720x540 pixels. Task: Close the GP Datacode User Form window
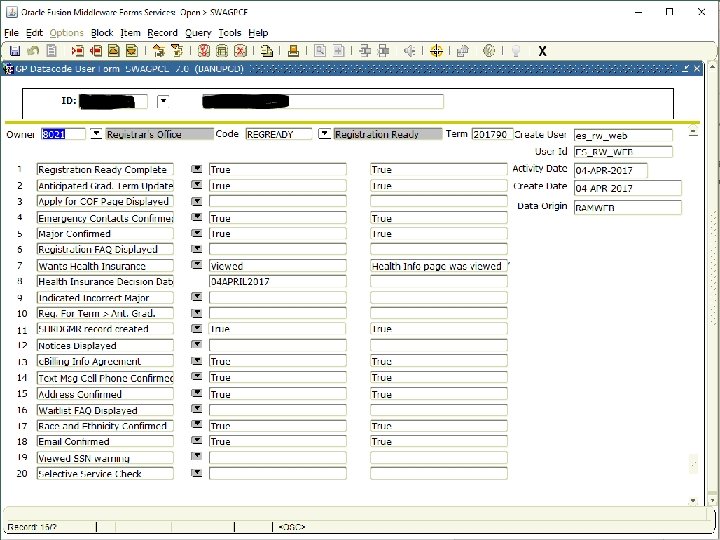(x=697, y=68)
